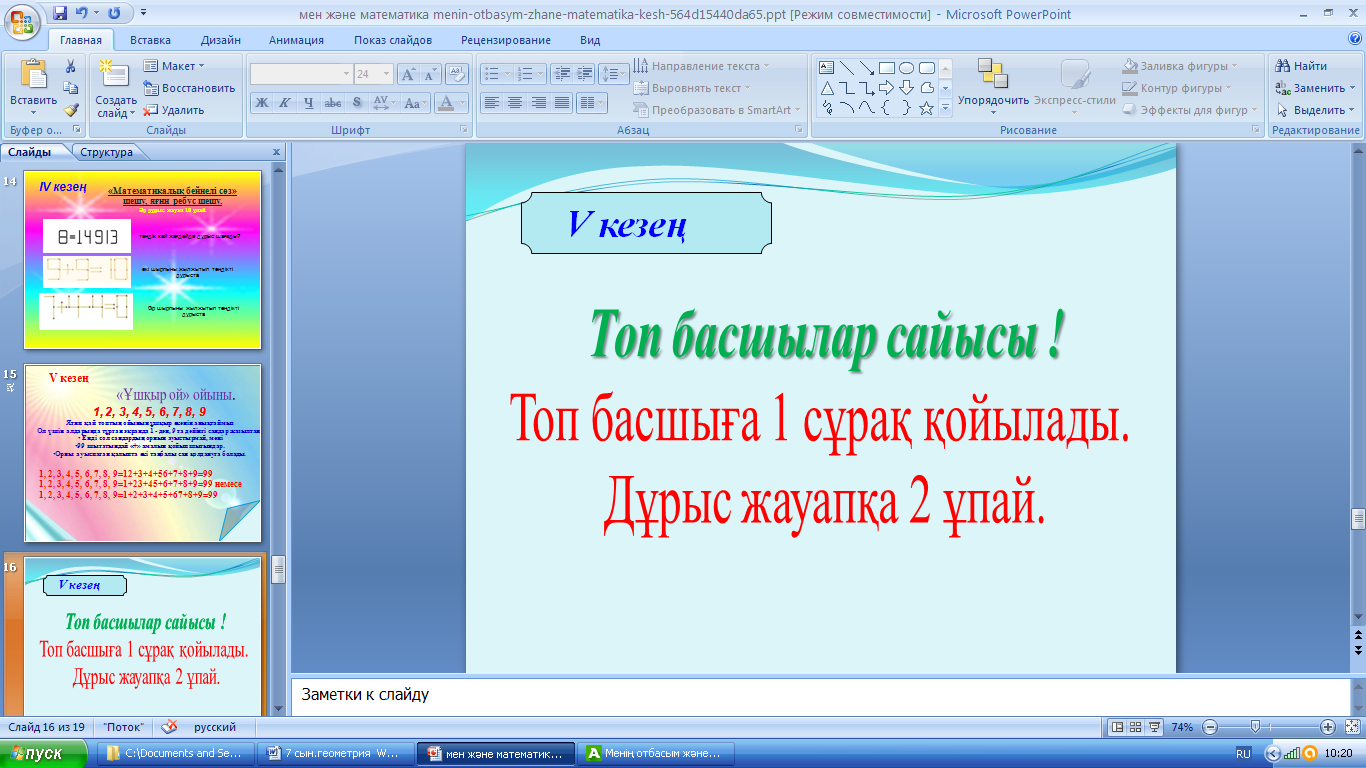Toggle italic (К) formatting
This screenshot has height=768, width=1366.
[284, 102]
